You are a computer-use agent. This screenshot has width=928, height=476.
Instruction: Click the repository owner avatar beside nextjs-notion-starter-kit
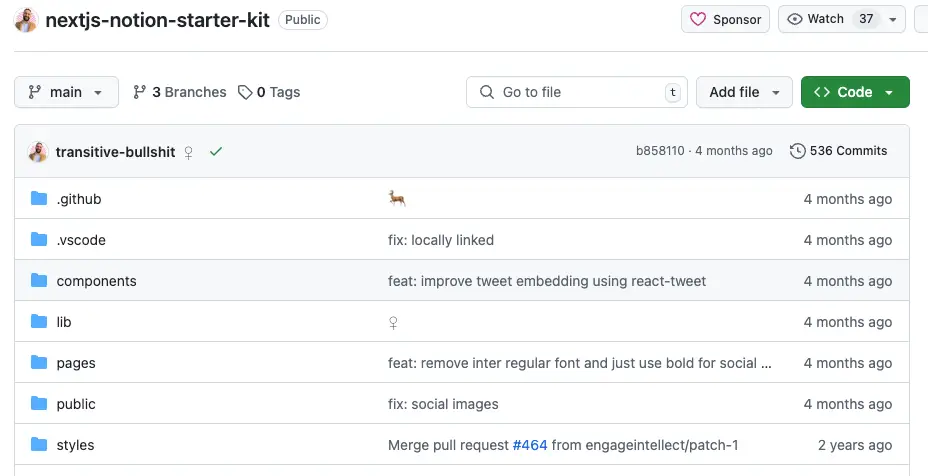click(26, 20)
